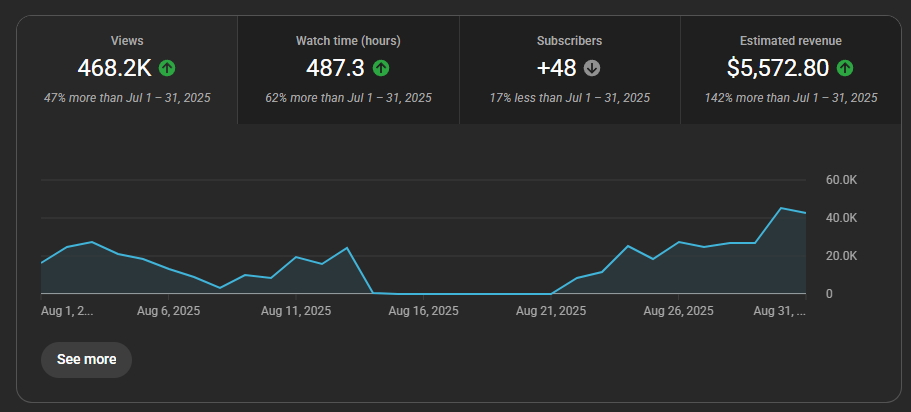Click the Aug 26, 2025 date label
The width and height of the screenshot is (911, 412).
[x=679, y=311]
